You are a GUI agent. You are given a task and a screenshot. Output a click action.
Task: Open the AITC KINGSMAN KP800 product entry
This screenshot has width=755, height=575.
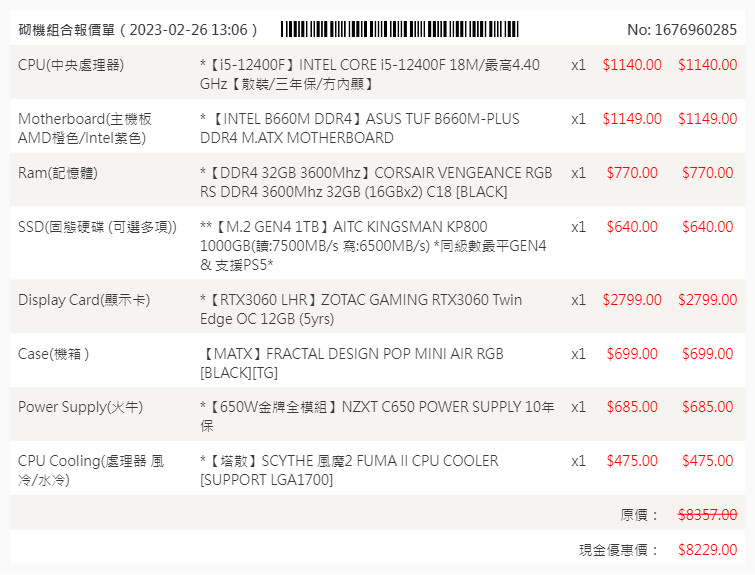(373, 245)
